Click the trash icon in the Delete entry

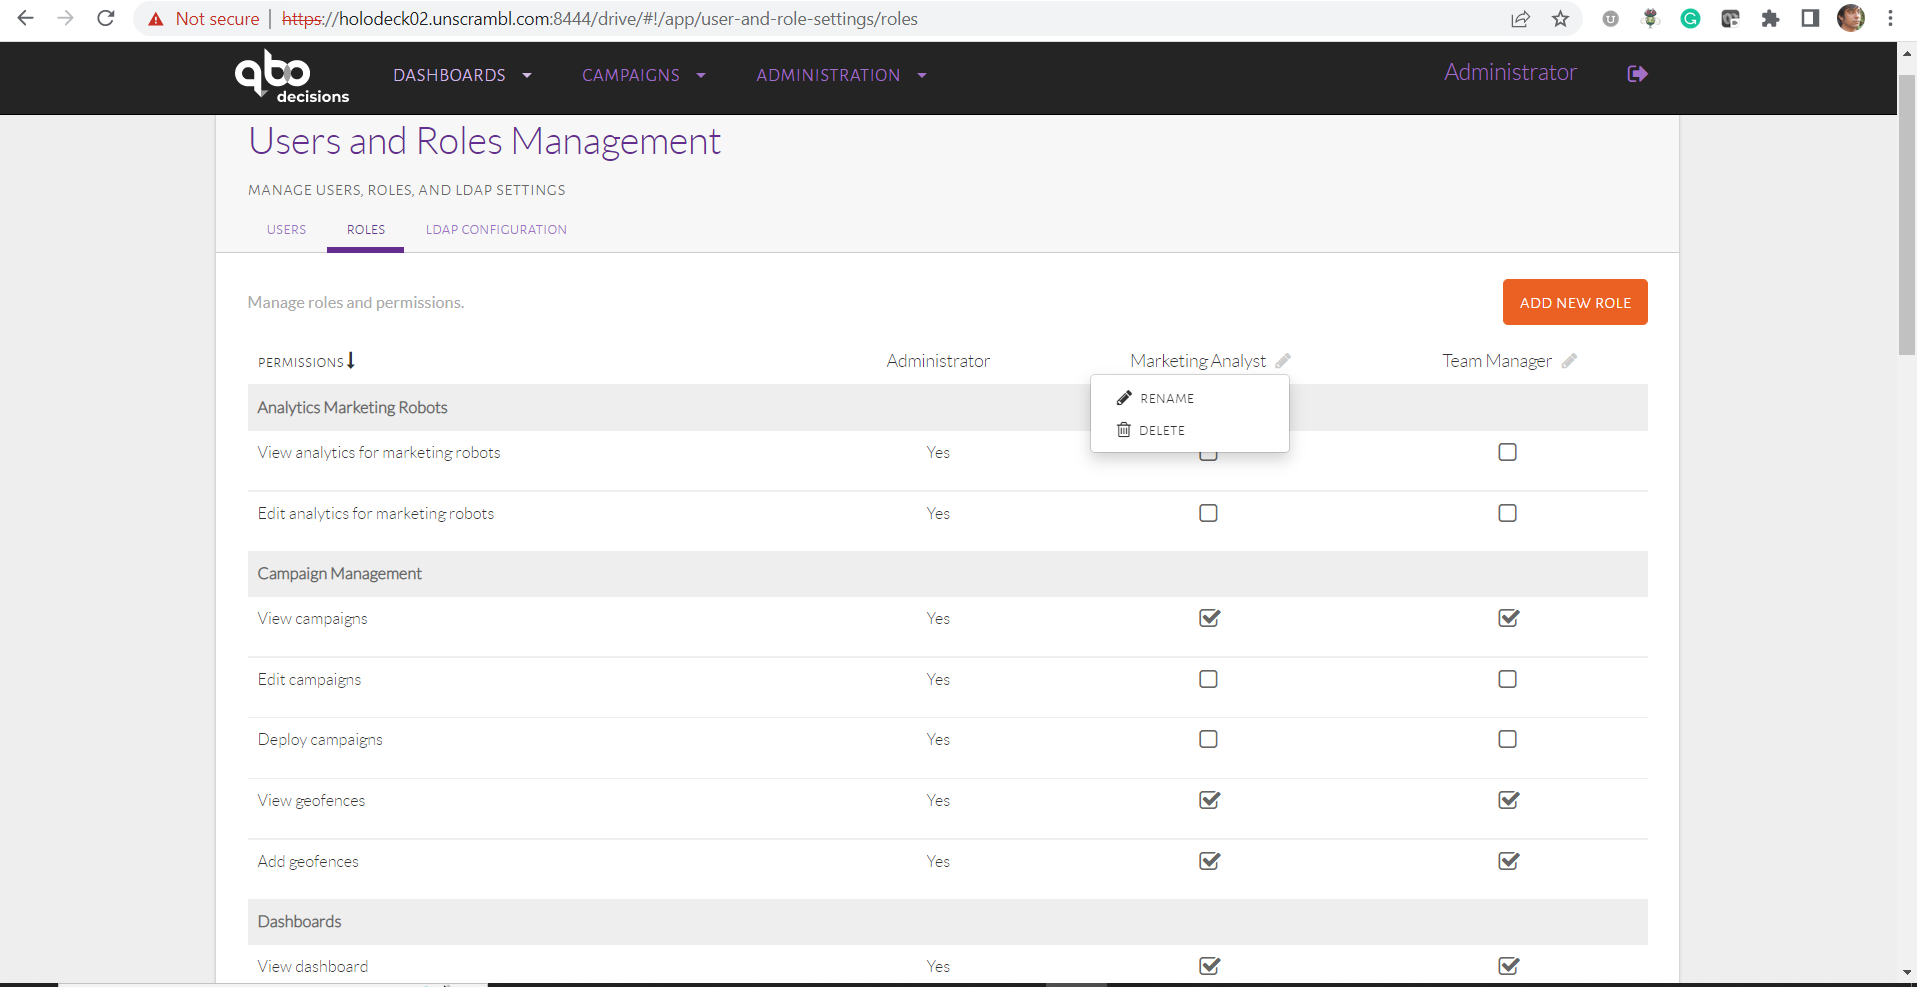pyautogui.click(x=1124, y=430)
